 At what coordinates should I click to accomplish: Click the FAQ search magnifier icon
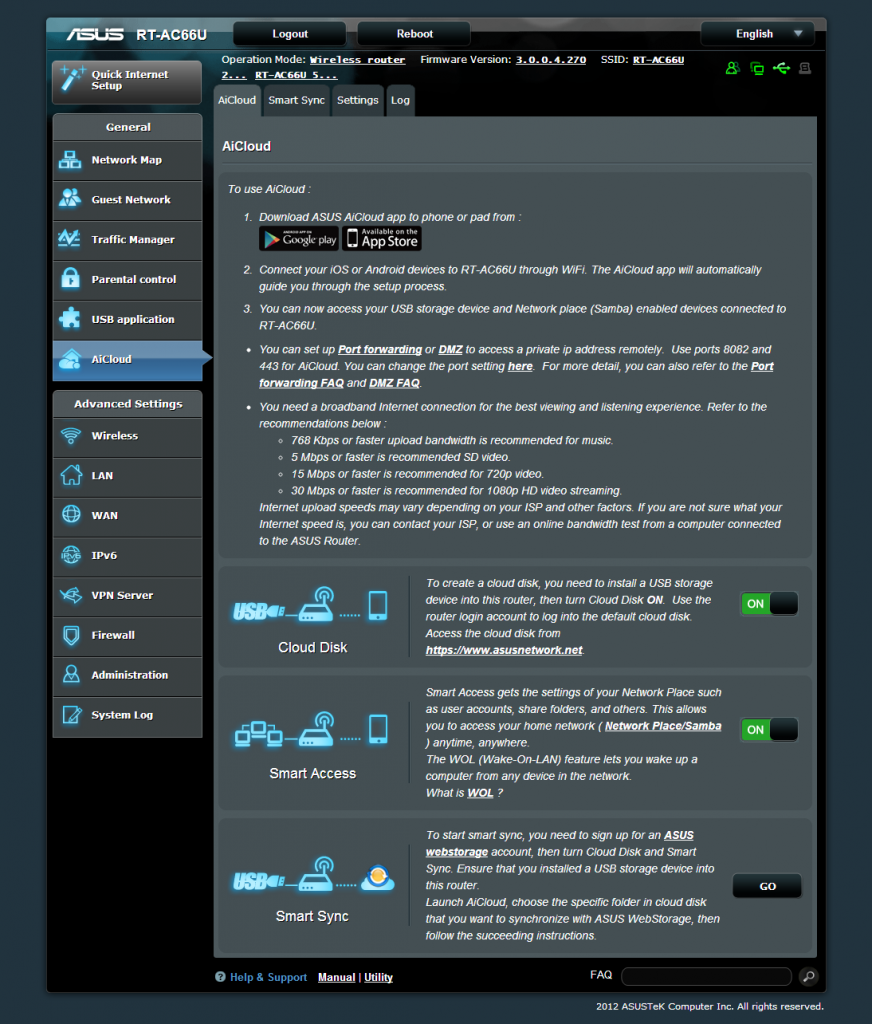pyautogui.click(x=808, y=976)
